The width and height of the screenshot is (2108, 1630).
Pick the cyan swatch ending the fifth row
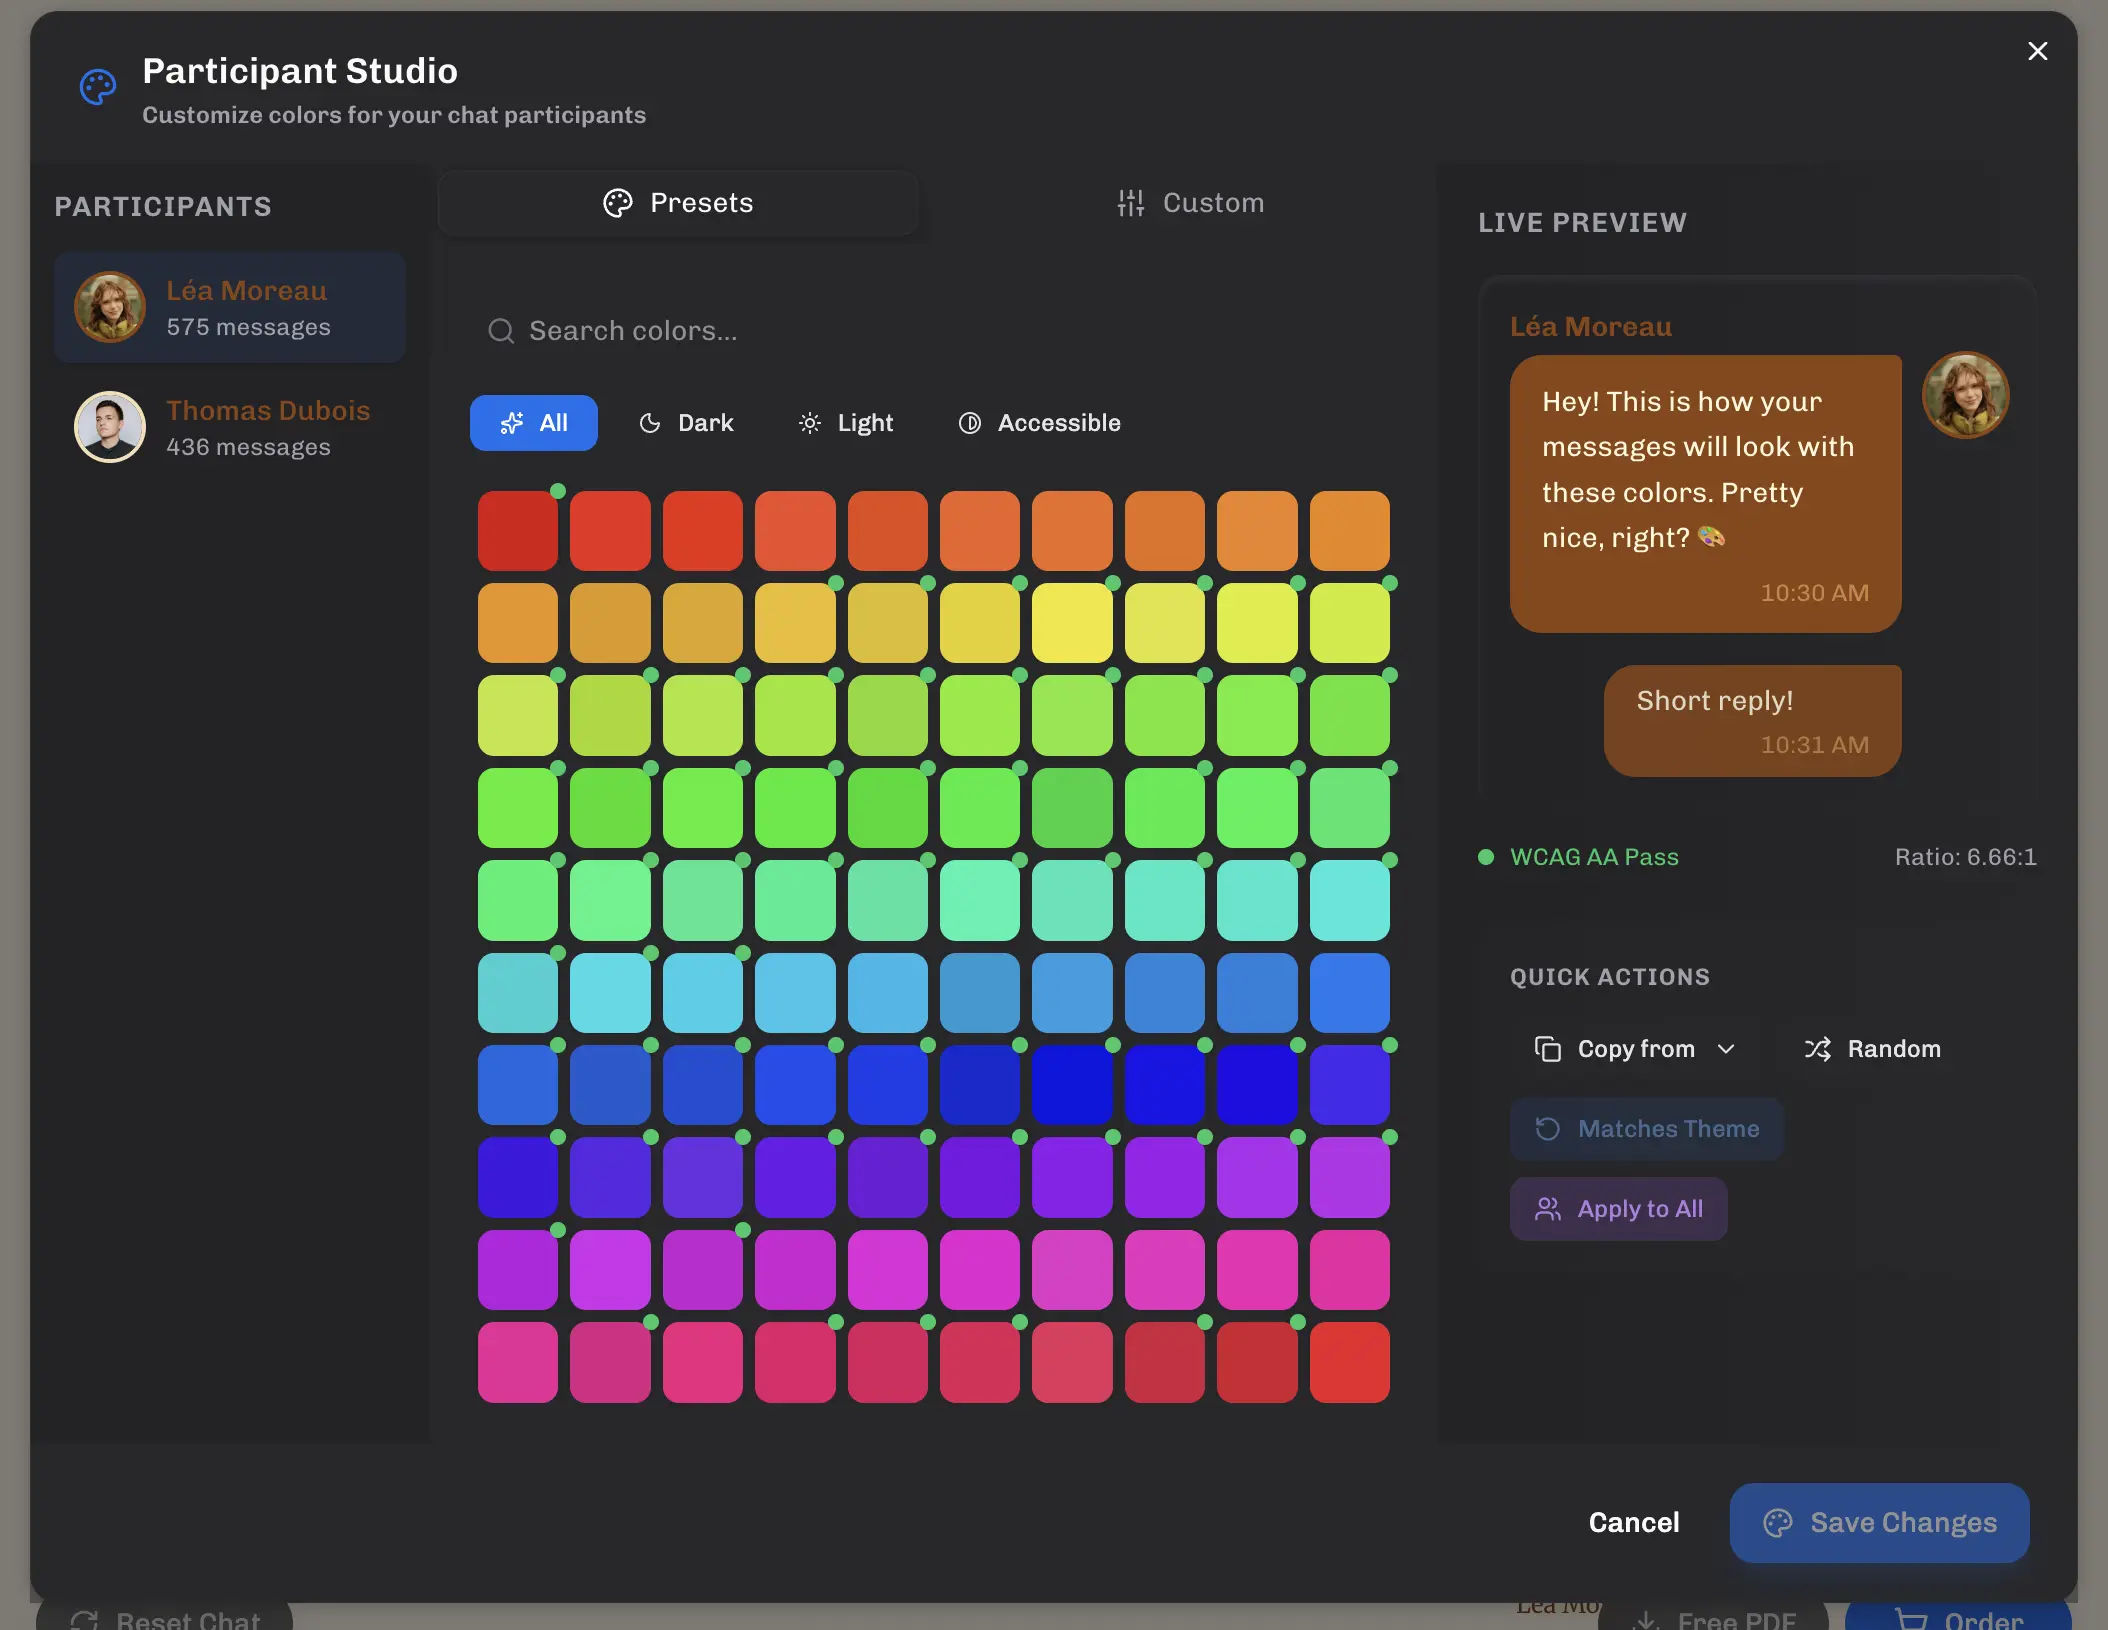pyautogui.click(x=1350, y=900)
